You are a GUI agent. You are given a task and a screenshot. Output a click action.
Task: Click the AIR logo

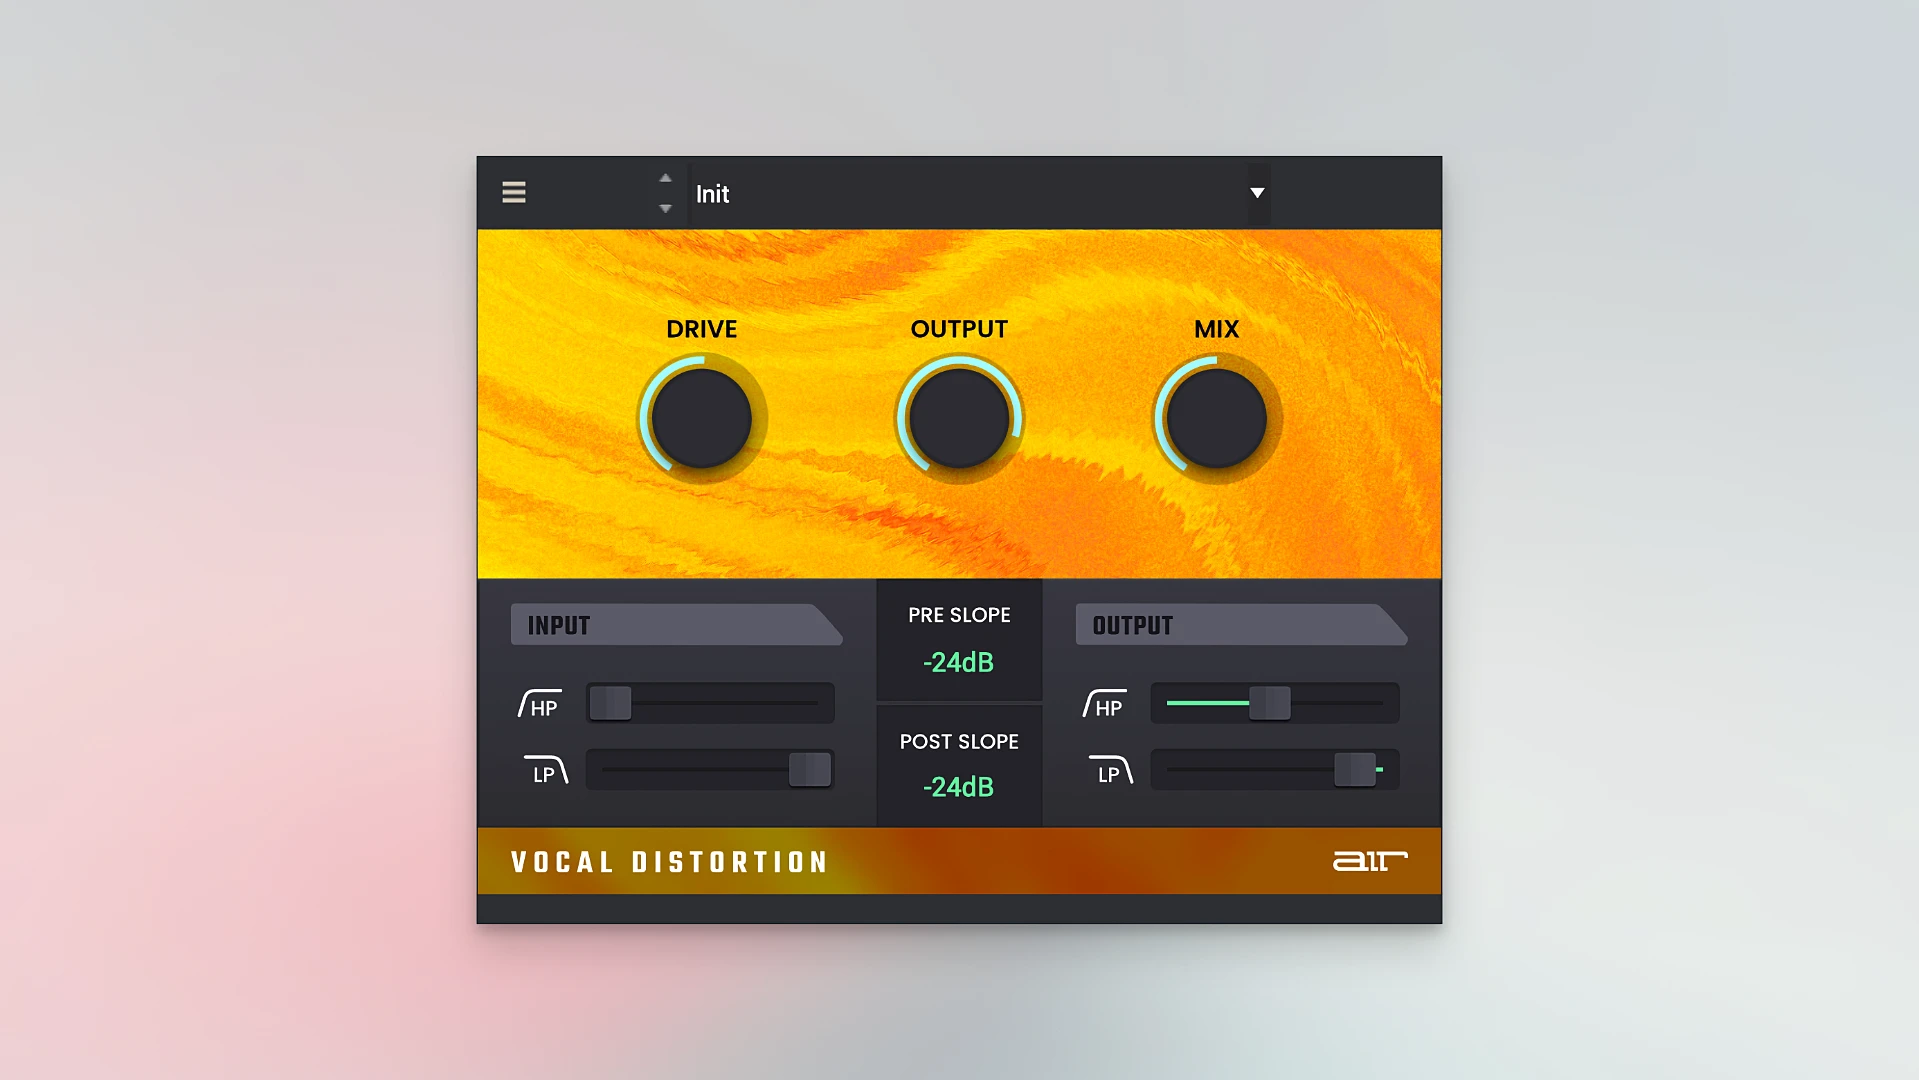[x=1370, y=861]
